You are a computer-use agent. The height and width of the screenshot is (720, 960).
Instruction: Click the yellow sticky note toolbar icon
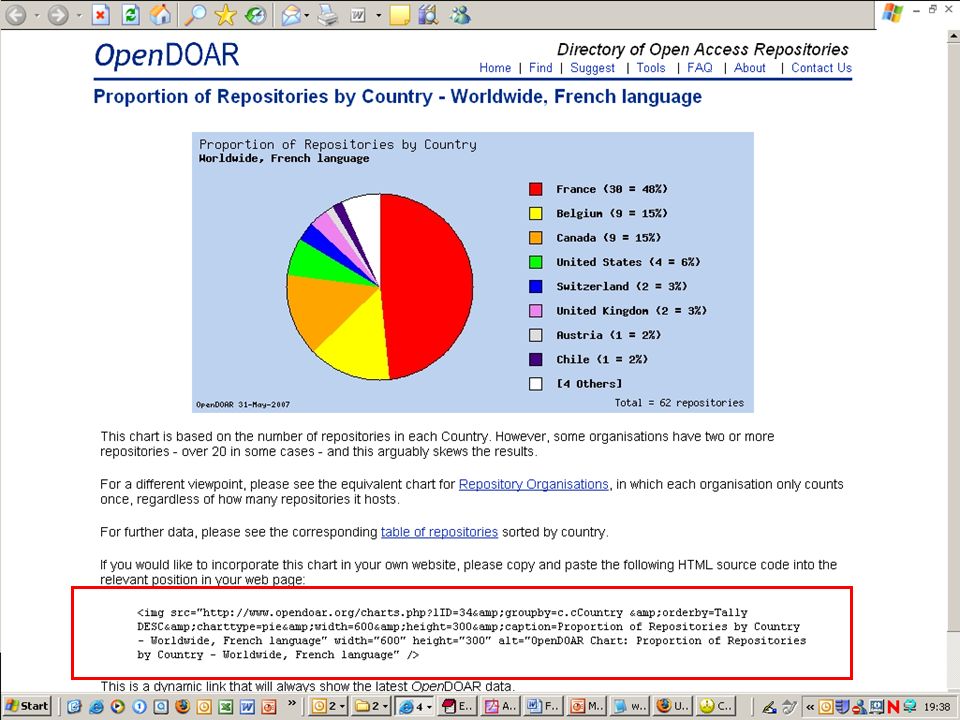pos(400,15)
